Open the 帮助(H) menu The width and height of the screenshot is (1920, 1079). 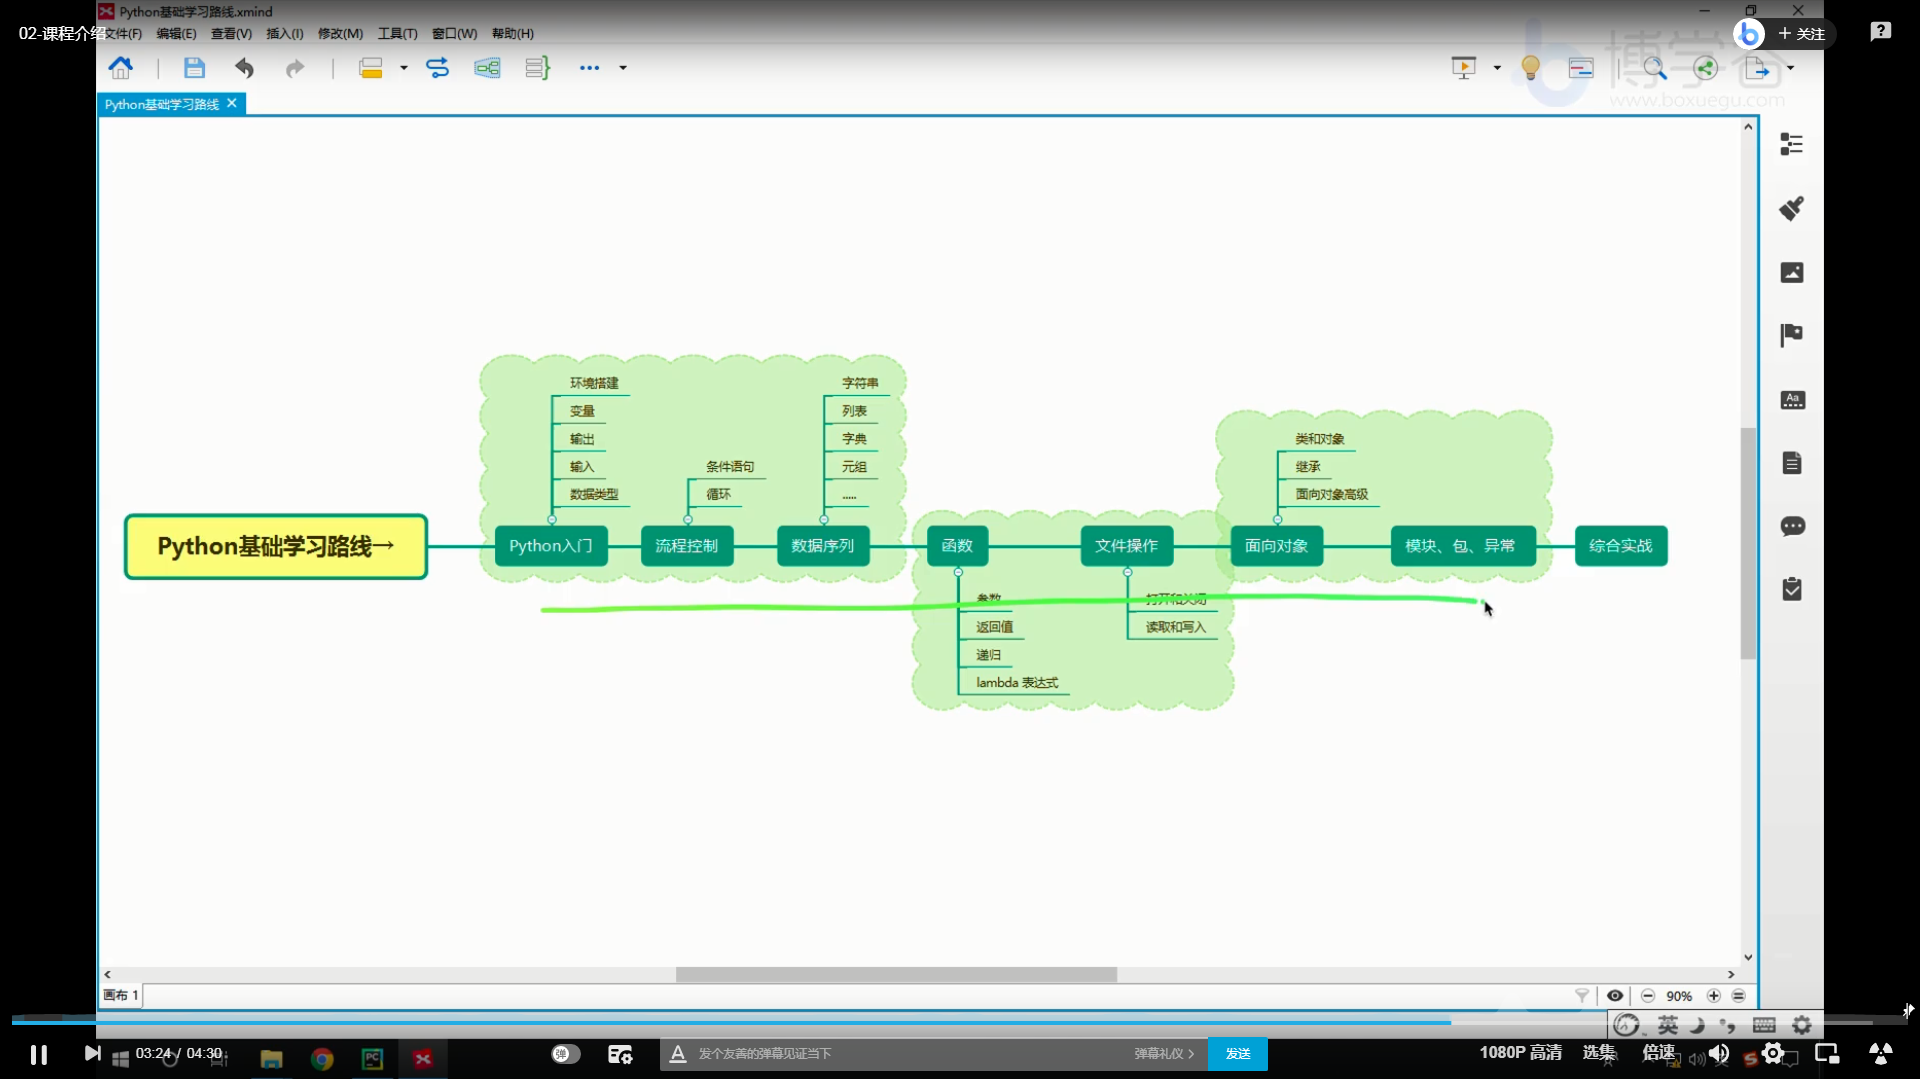tap(512, 33)
